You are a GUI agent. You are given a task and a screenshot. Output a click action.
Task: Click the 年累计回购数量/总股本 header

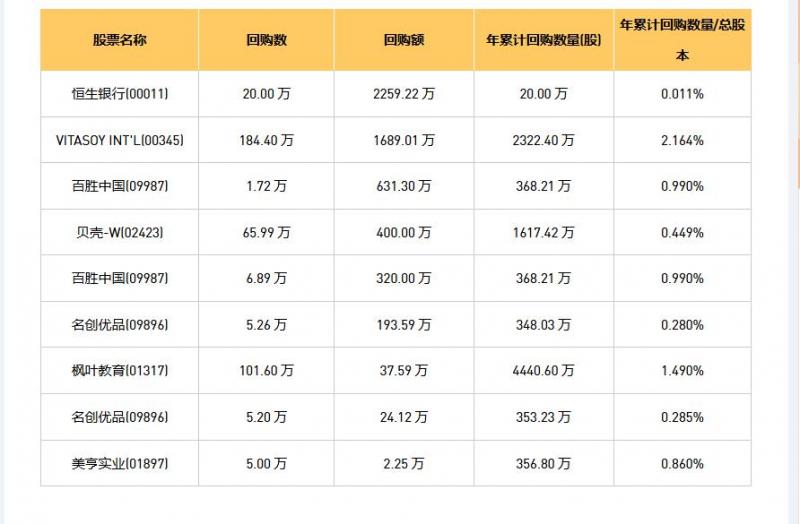pos(682,40)
